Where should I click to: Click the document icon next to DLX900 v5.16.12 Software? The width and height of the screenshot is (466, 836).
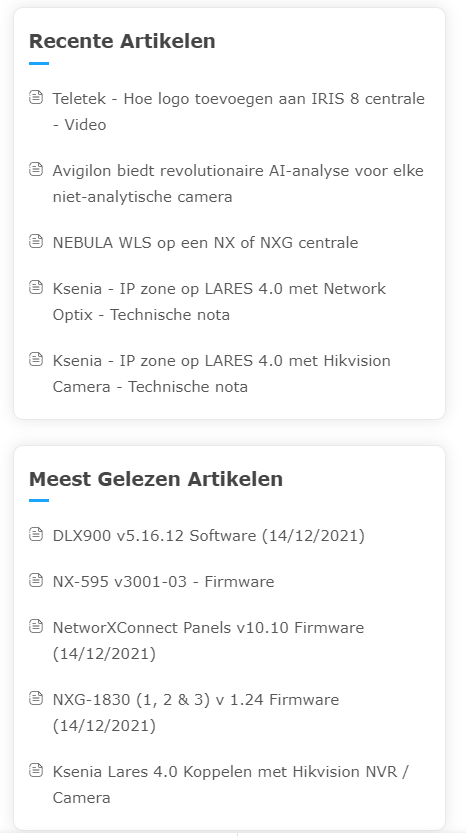36,534
